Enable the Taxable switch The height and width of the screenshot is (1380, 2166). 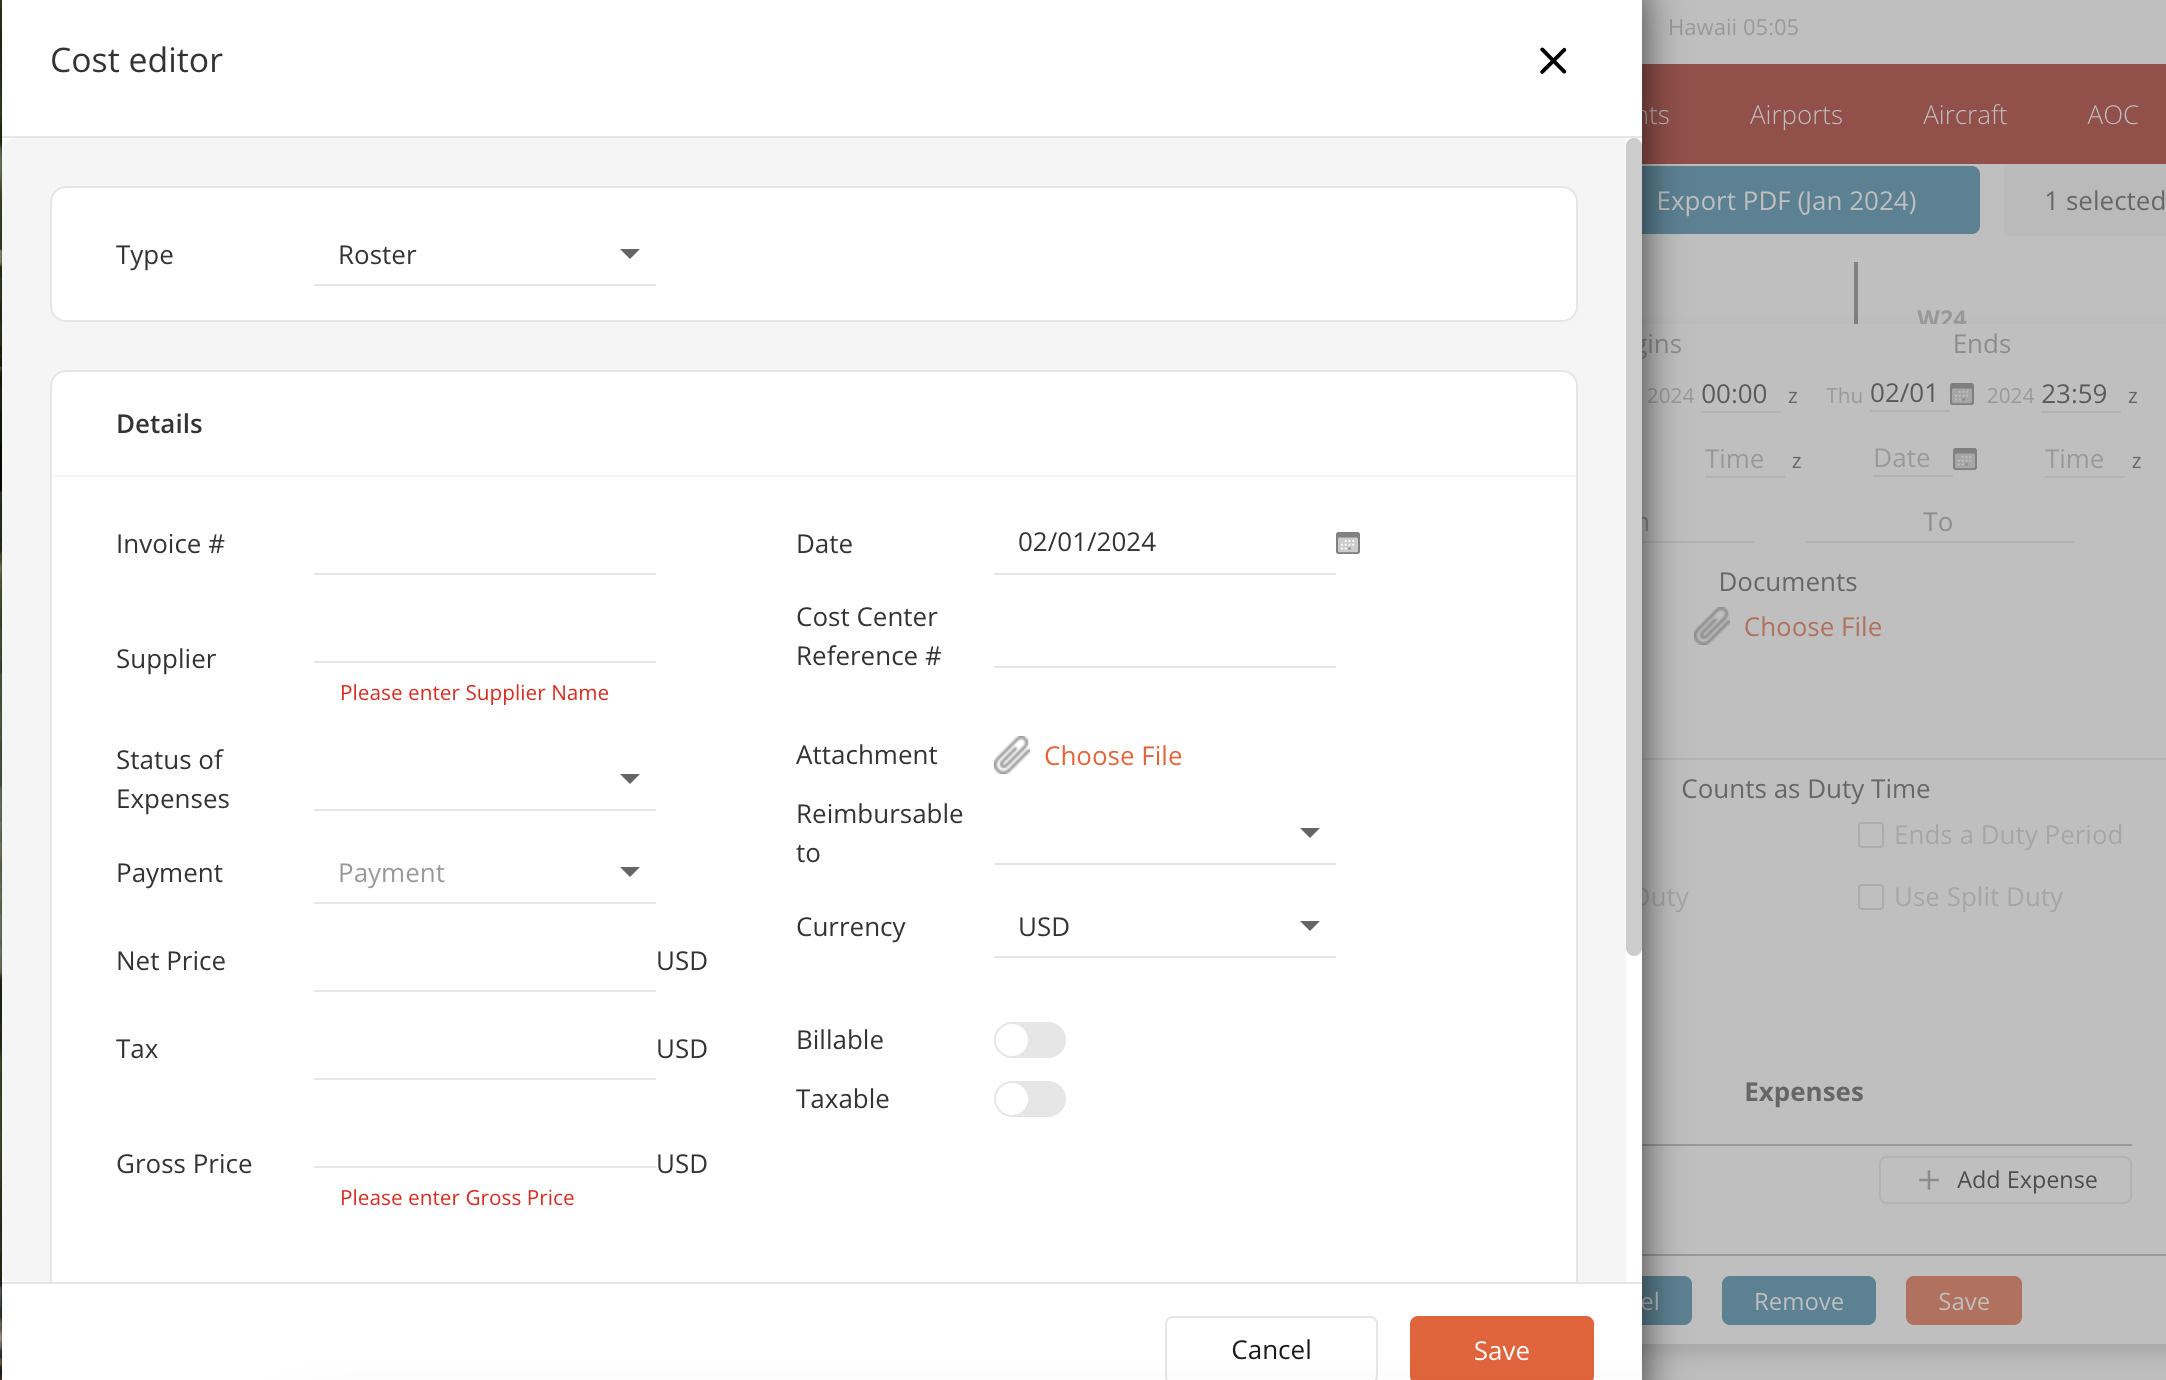pos(1029,1099)
